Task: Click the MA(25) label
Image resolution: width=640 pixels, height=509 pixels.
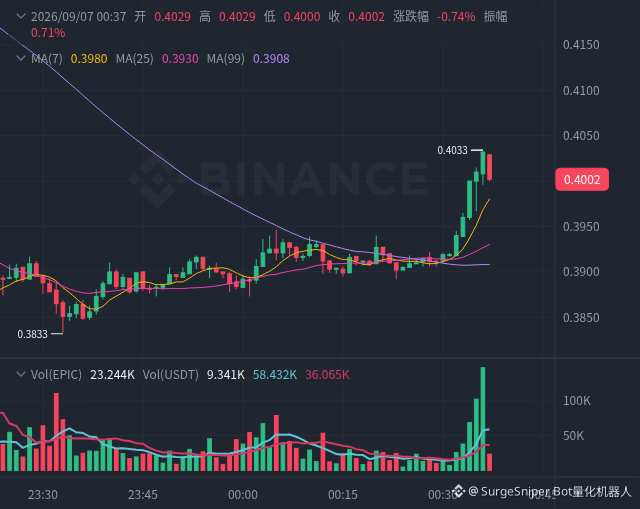Action: pos(134,59)
